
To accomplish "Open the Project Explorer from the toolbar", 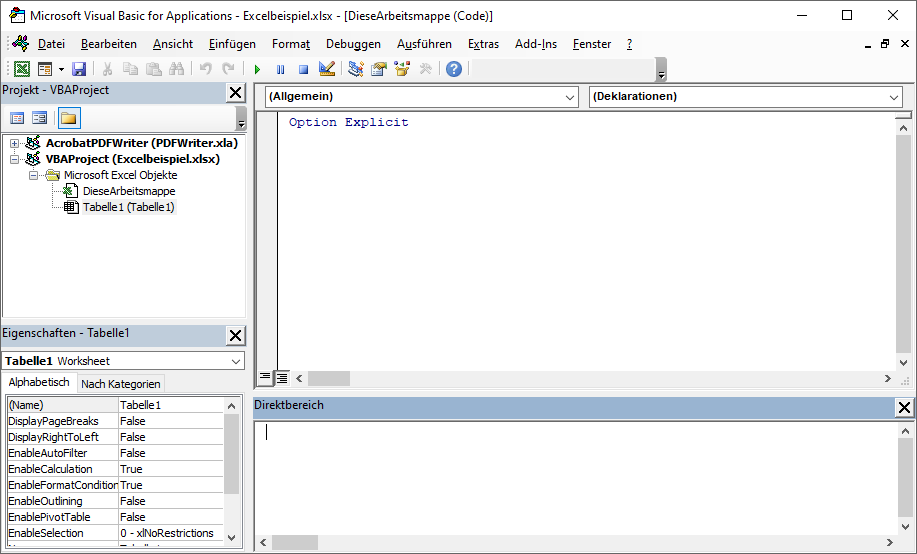I will pyautogui.click(x=356, y=69).
